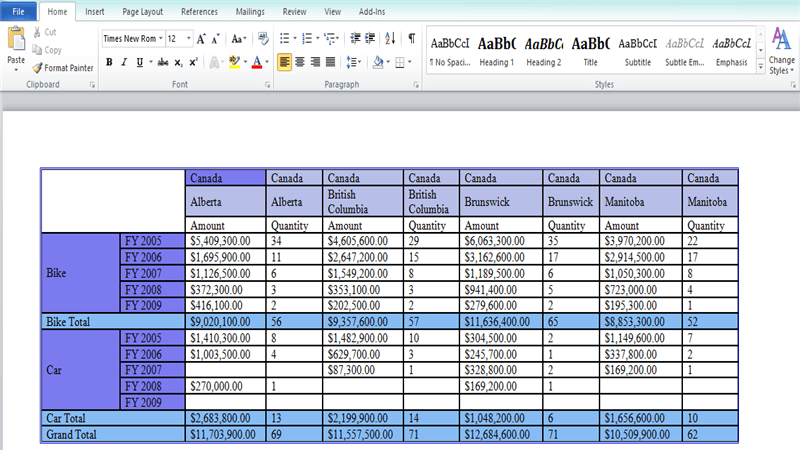Screen dimensions: 800x450
Task: Cut the selected content
Action: pos(45,32)
